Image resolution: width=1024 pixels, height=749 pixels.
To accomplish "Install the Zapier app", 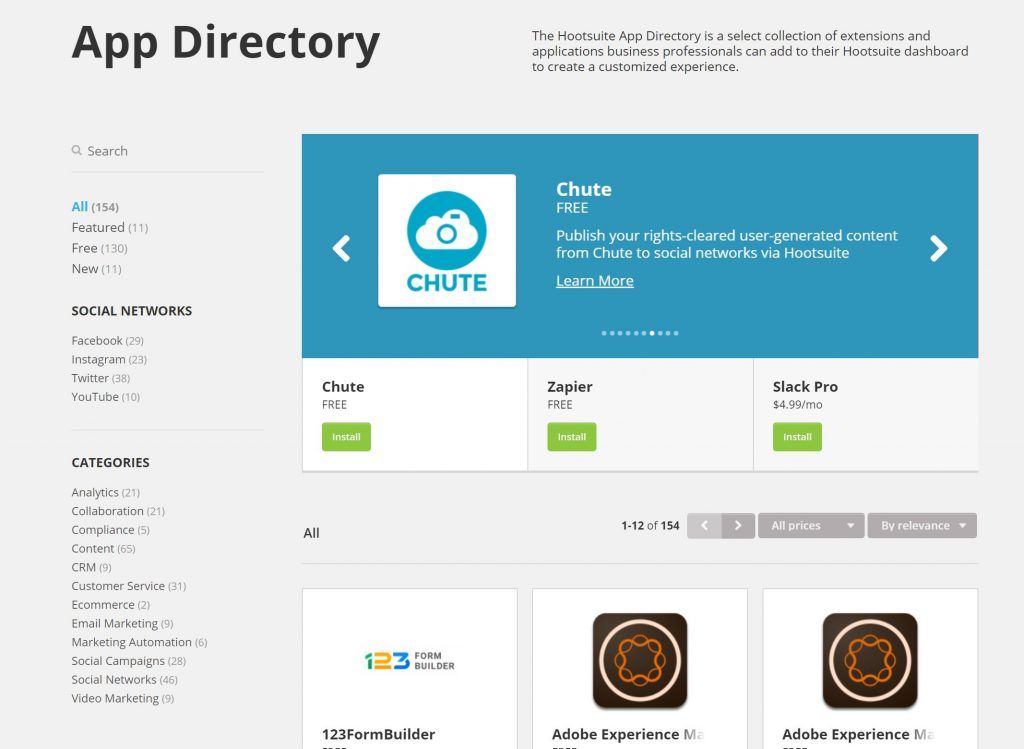I will click(571, 437).
